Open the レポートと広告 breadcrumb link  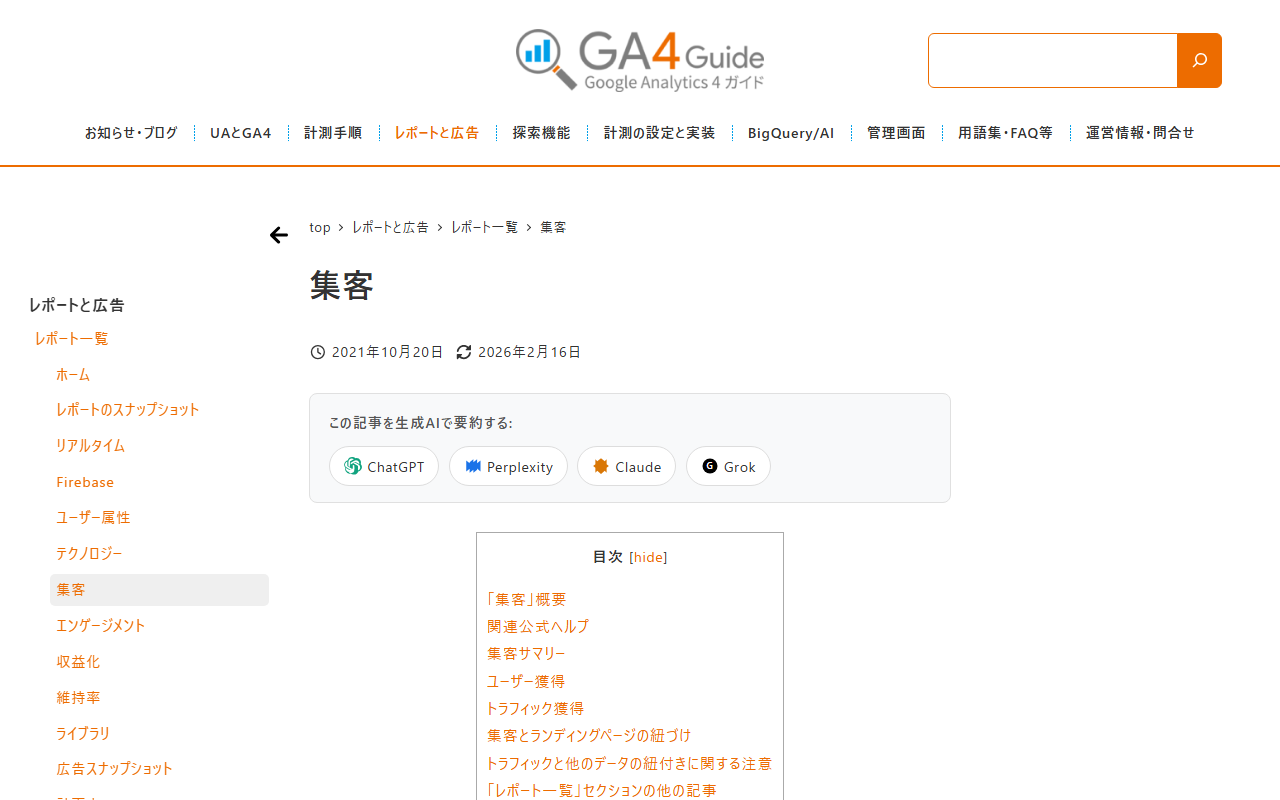pyautogui.click(x=390, y=228)
